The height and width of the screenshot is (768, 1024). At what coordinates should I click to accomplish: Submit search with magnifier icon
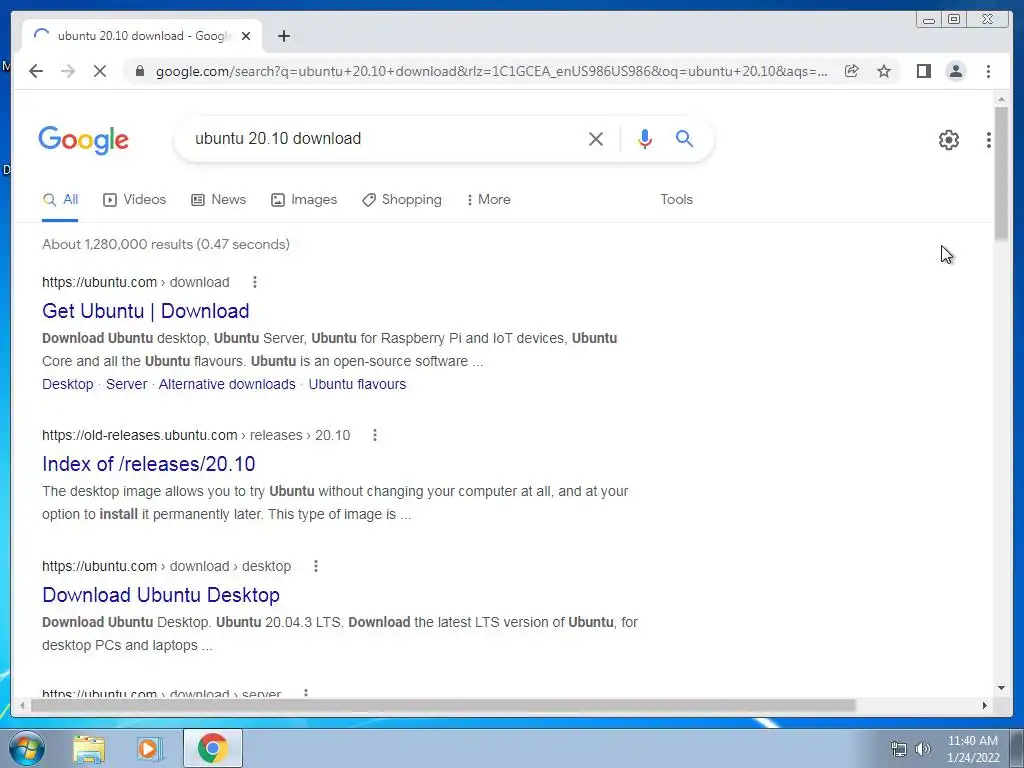(684, 138)
